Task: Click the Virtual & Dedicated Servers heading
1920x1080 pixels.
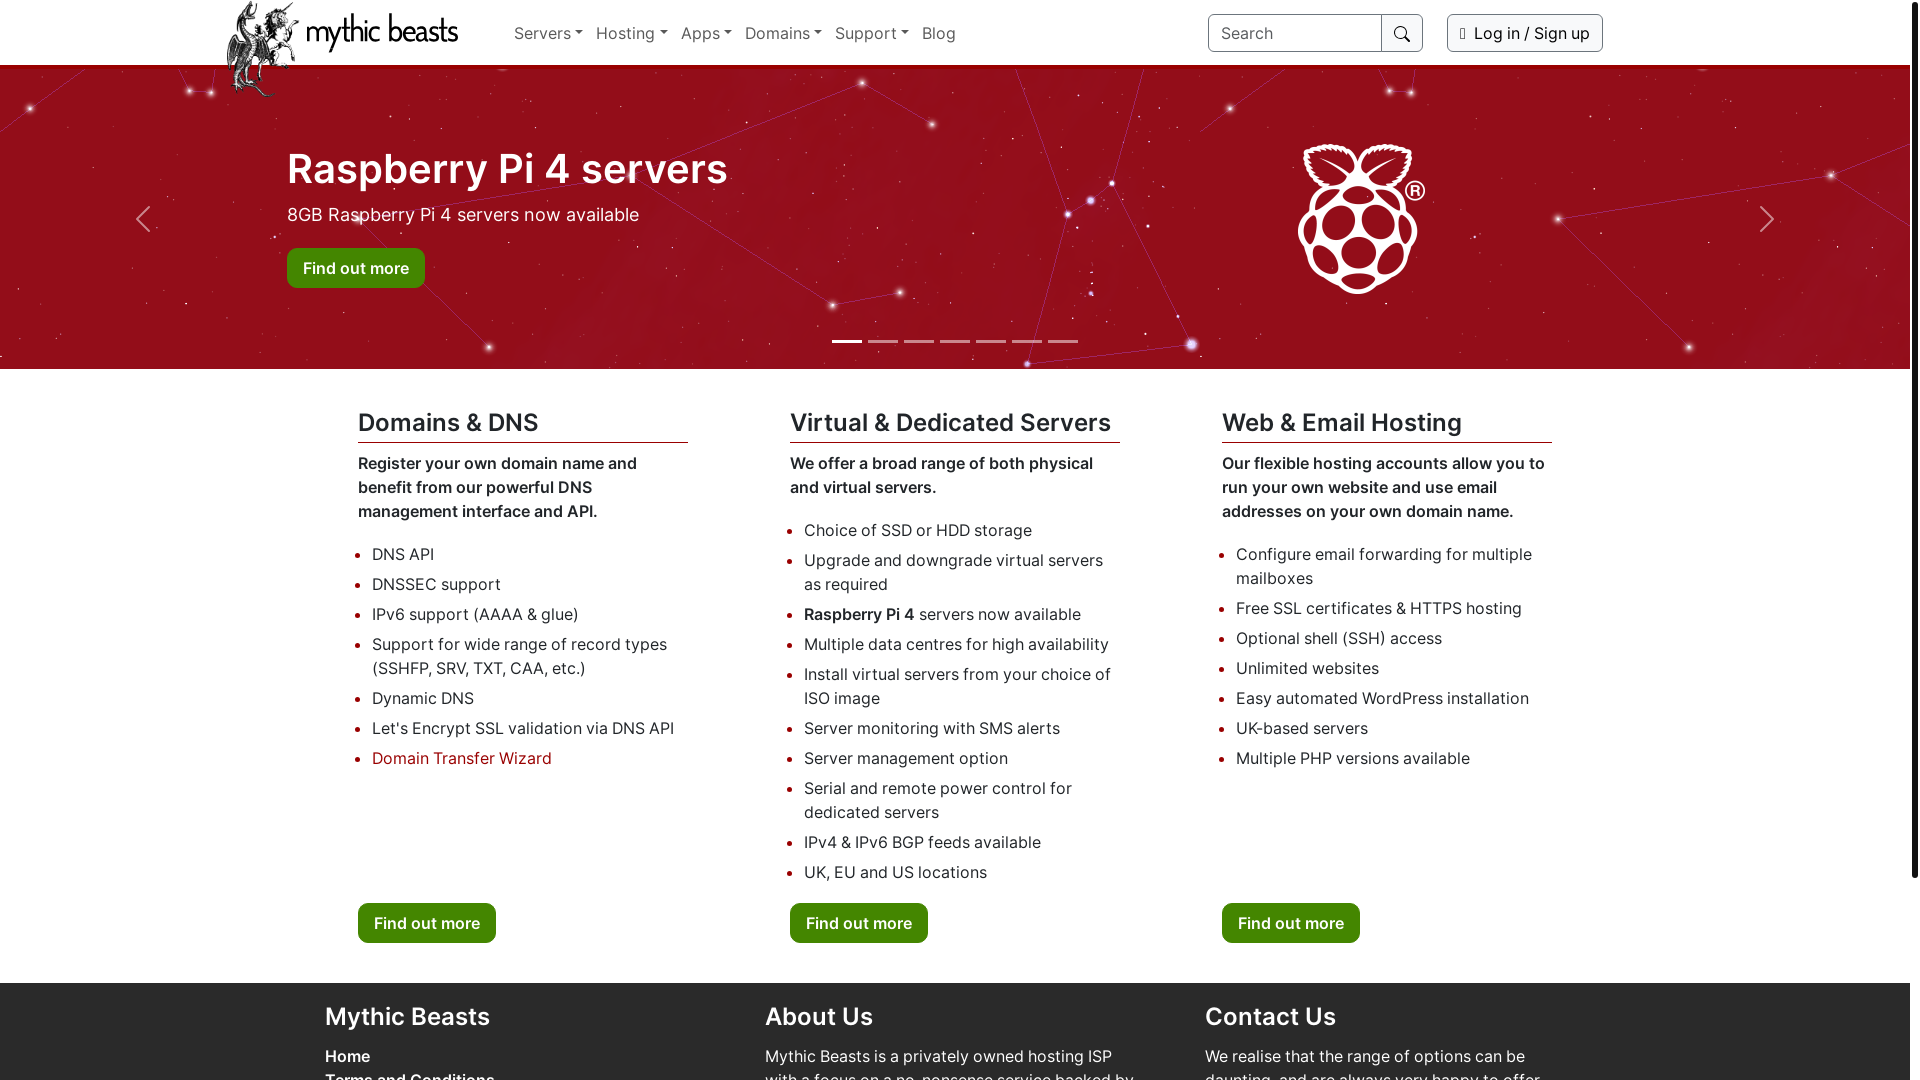Action: click(950, 423)
